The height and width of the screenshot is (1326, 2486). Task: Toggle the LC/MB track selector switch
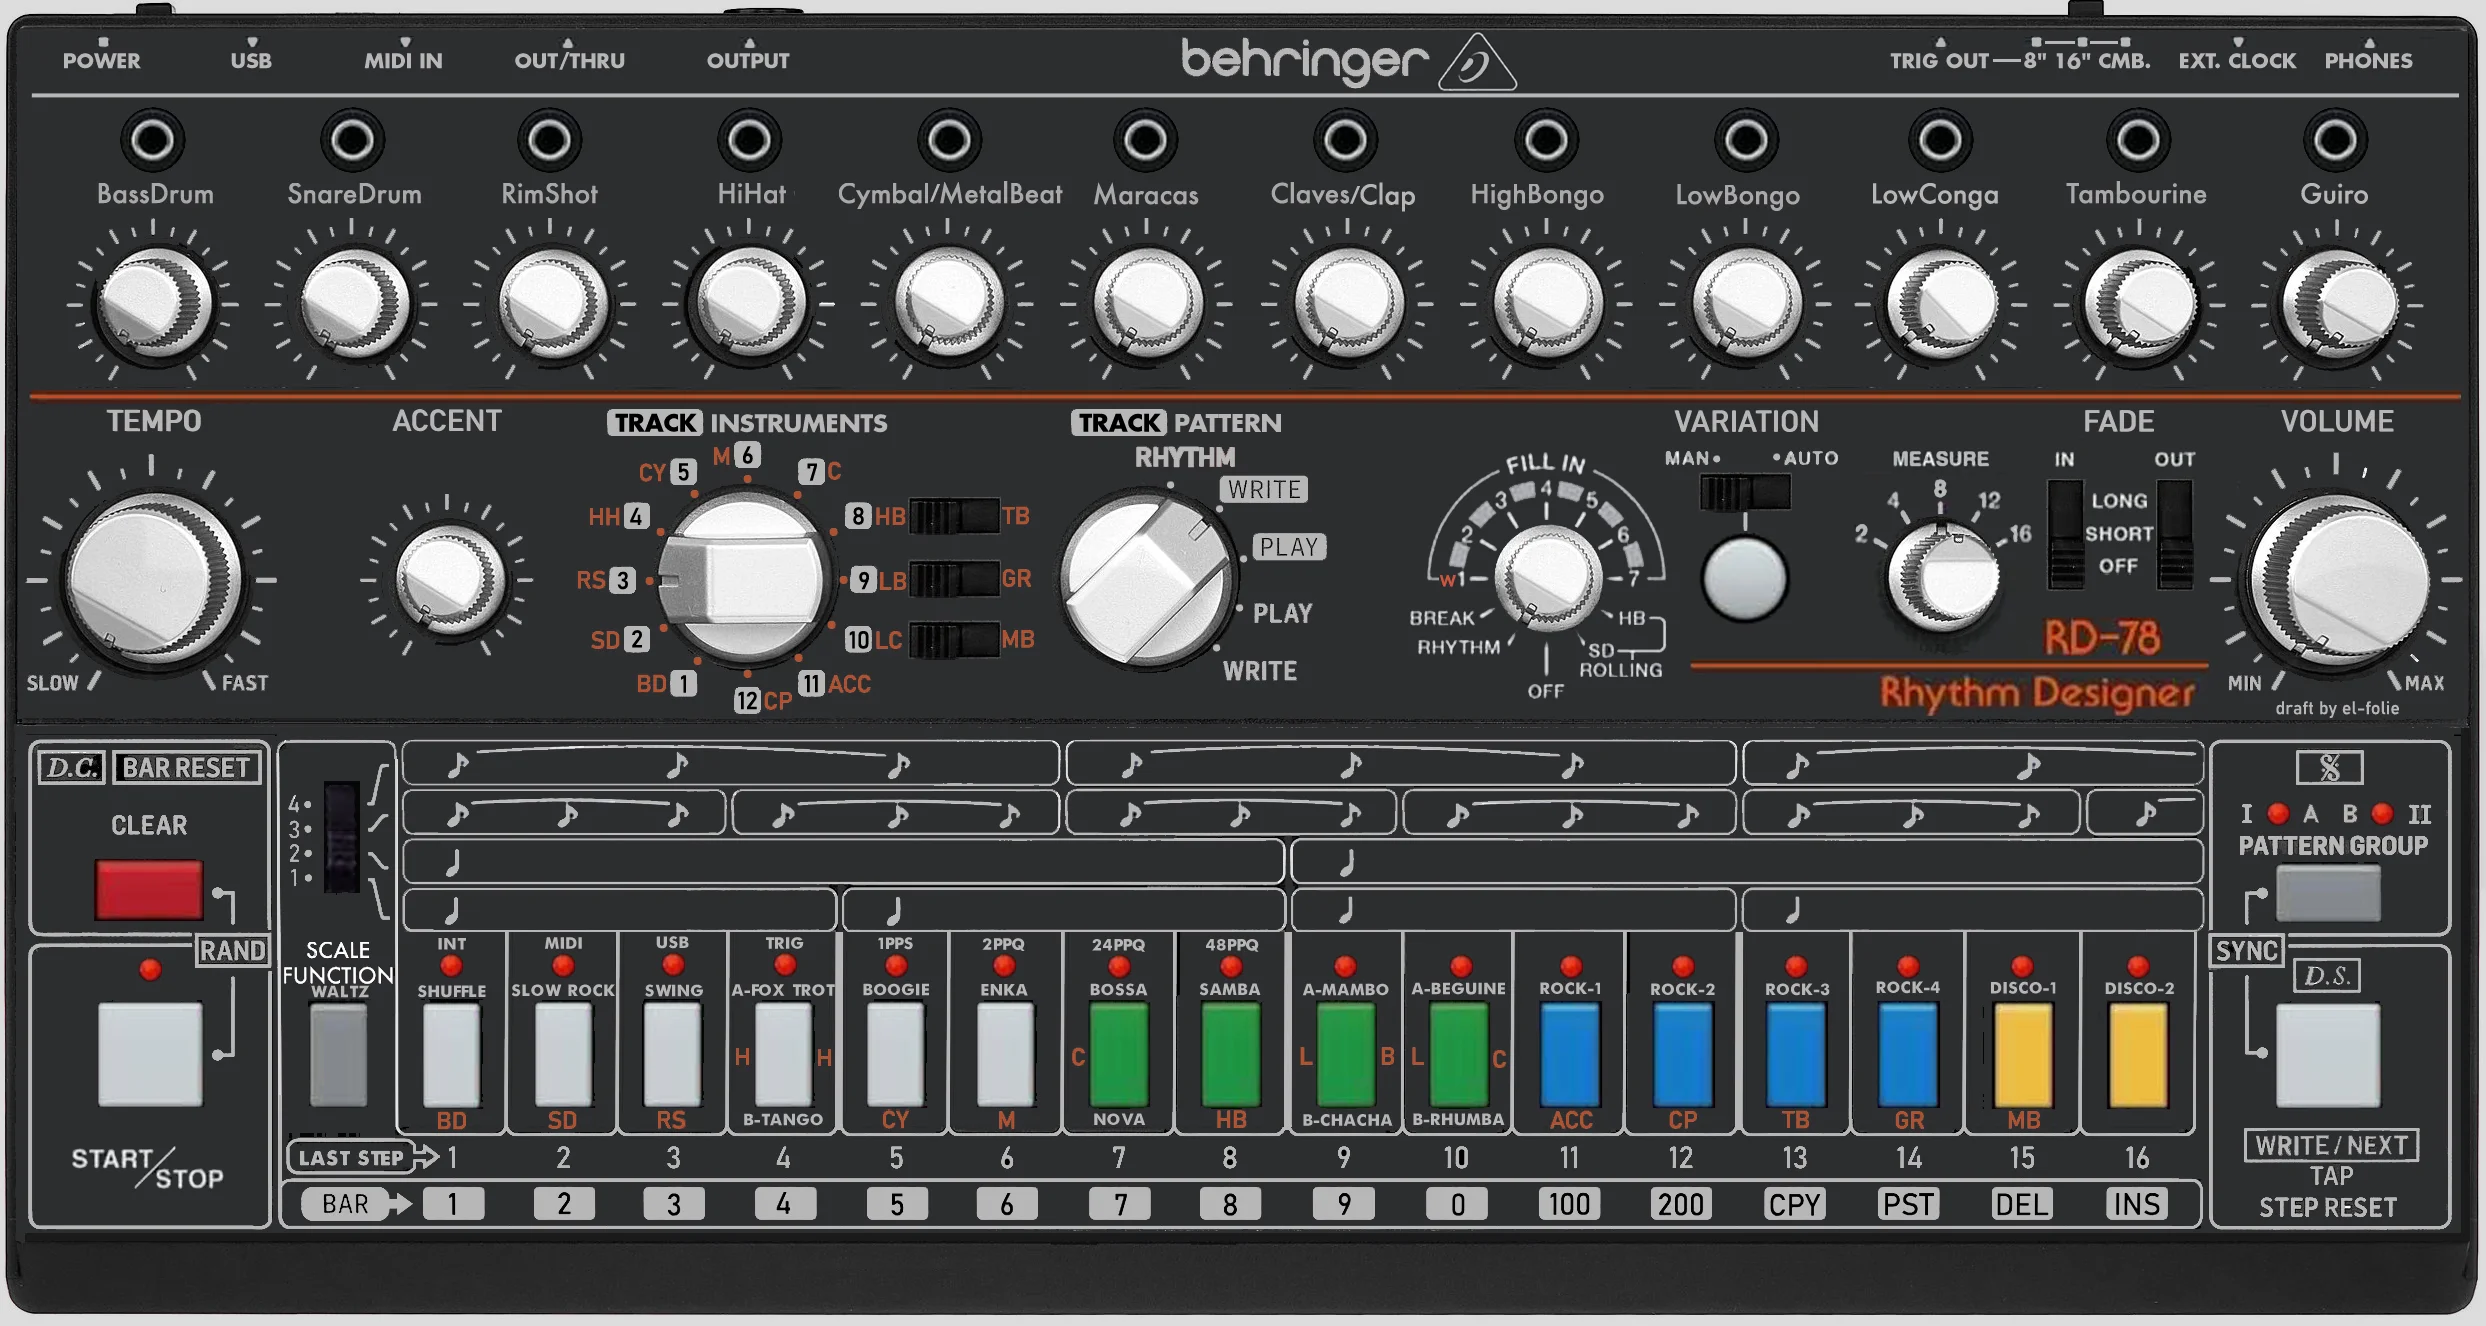pos(954,640)
